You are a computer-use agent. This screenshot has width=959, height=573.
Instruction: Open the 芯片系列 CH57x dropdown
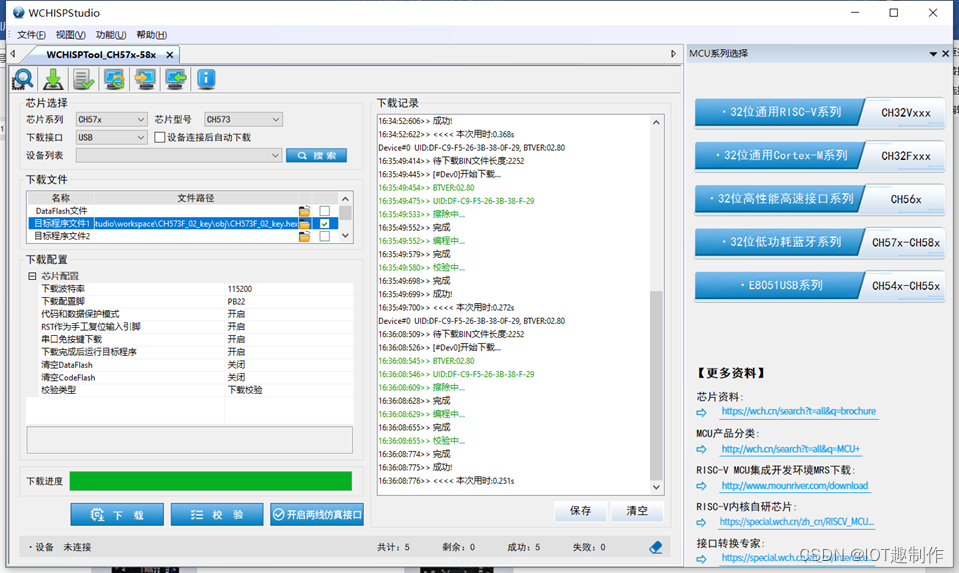tap(111, 119)
